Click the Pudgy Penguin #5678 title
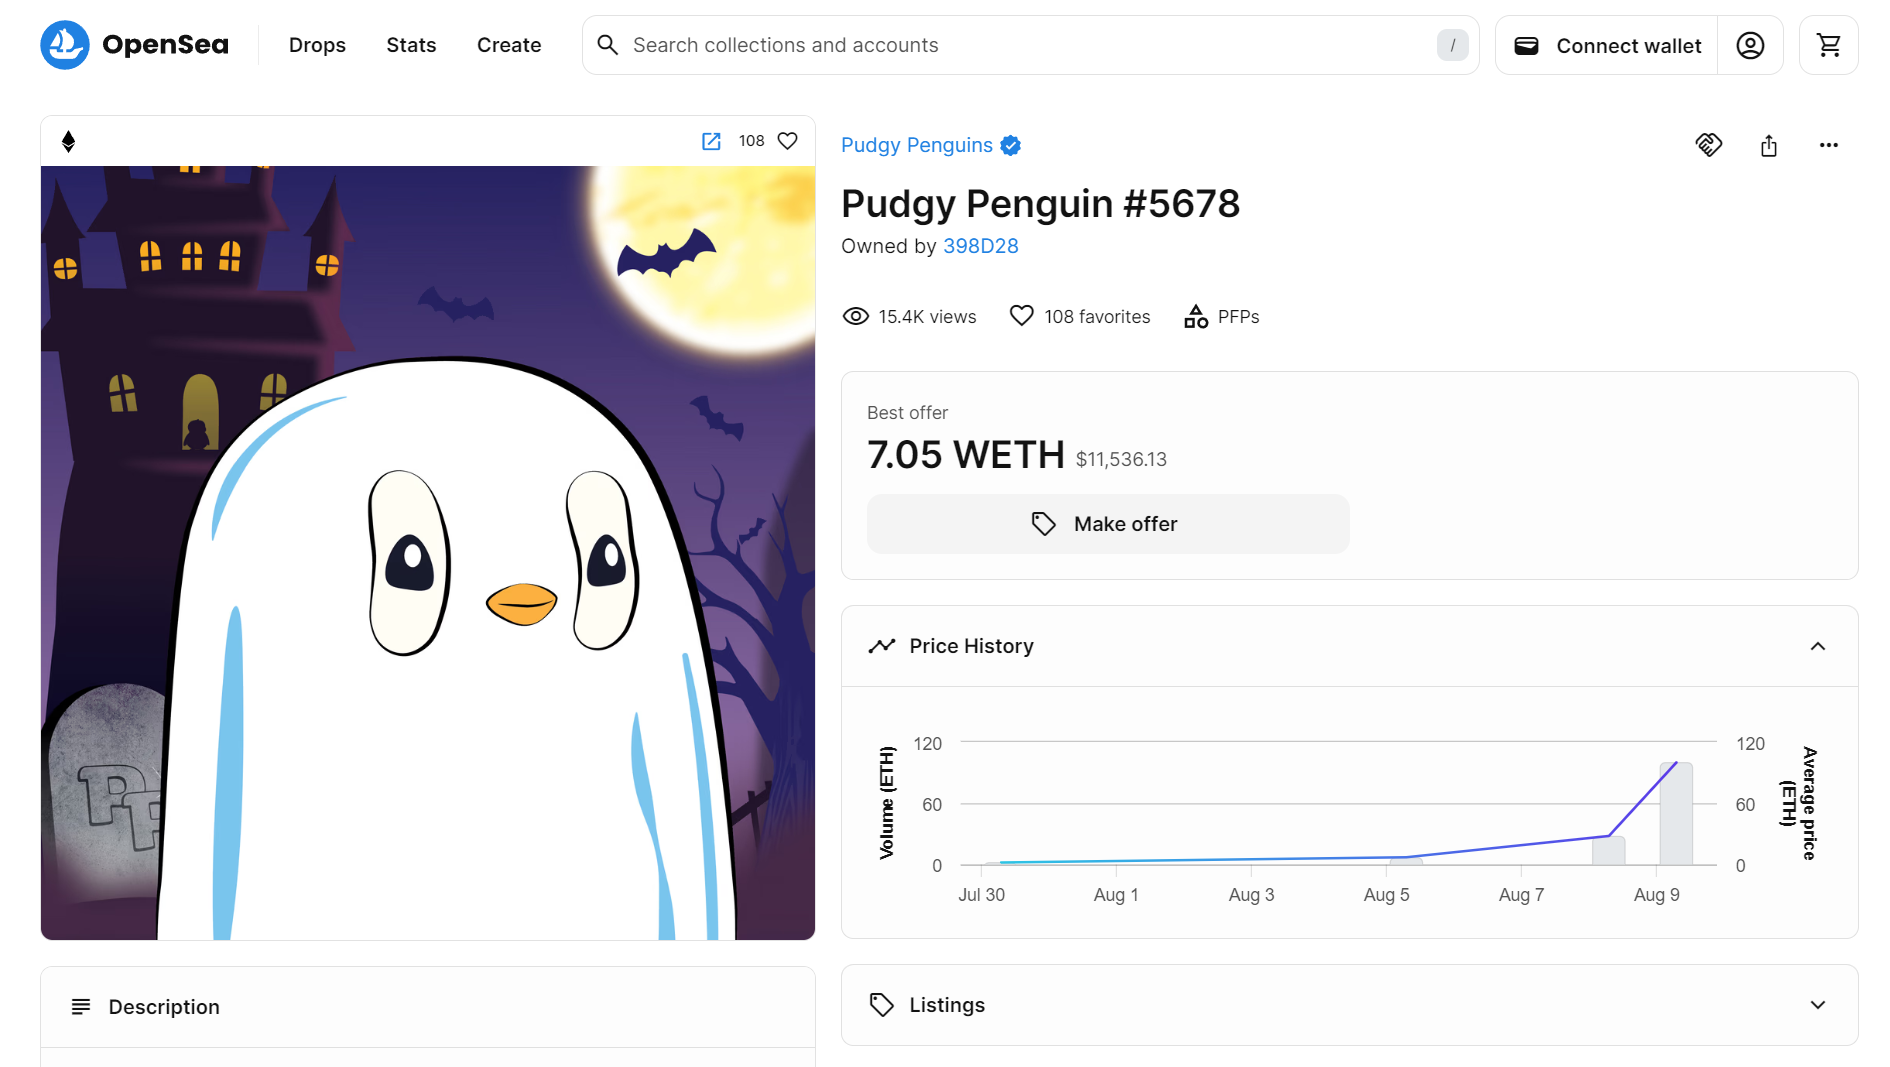The image size is (1890, 1067). point(1040,204)
